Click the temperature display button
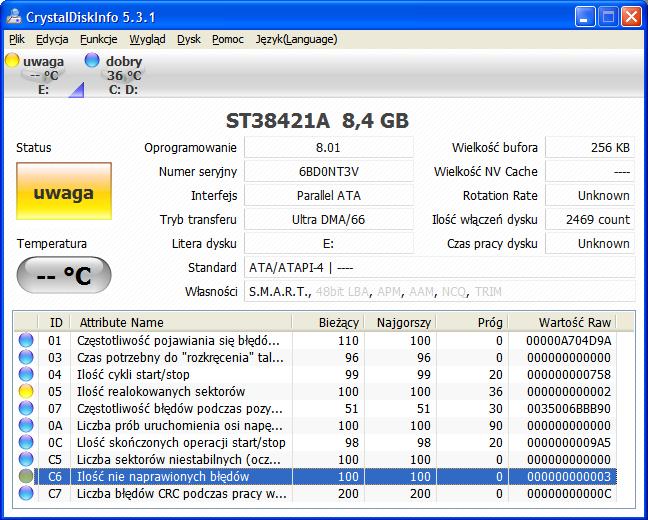This screenshot has height=520, width=648. (x=64, y=275)
